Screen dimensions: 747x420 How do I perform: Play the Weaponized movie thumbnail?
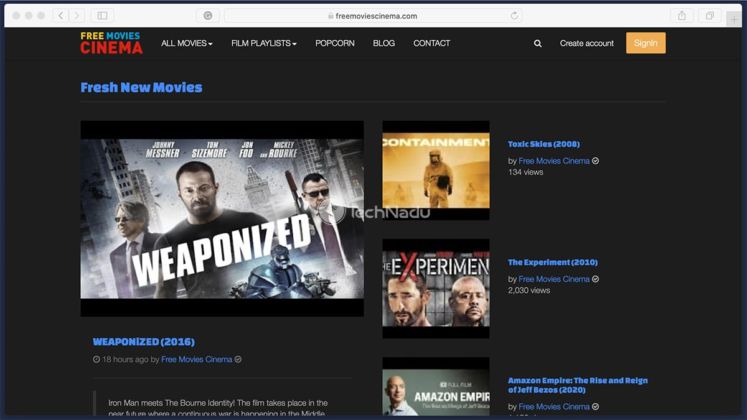point(222,219)
